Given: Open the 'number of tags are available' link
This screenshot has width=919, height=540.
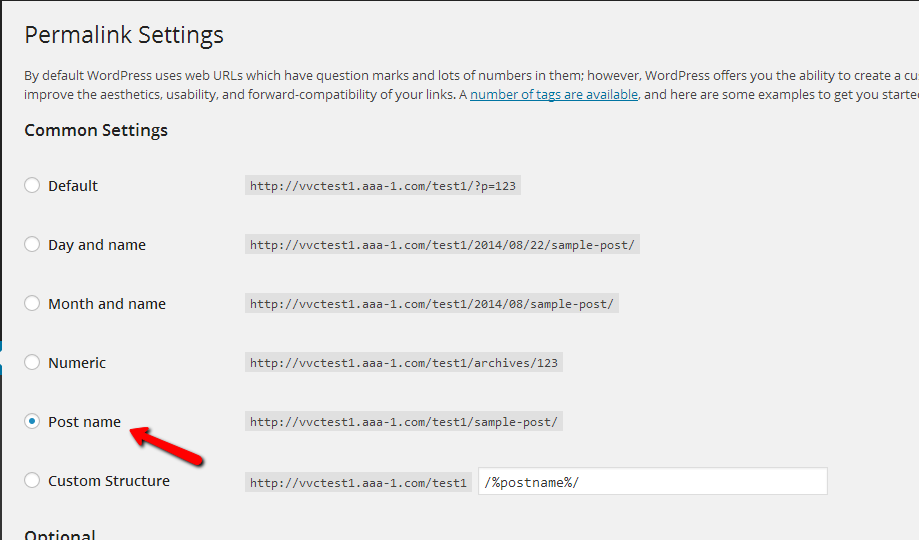Looking at the screenshot, I should click(x=554, y=94).
